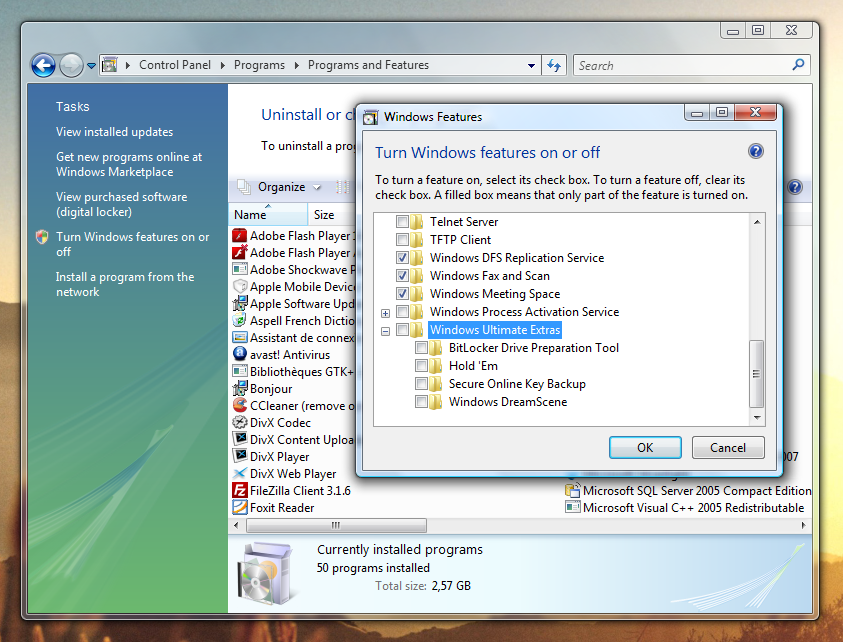Uncheck Windows Meeting Space
Viewport: 843px width, 642px height.
pos(402,294)
